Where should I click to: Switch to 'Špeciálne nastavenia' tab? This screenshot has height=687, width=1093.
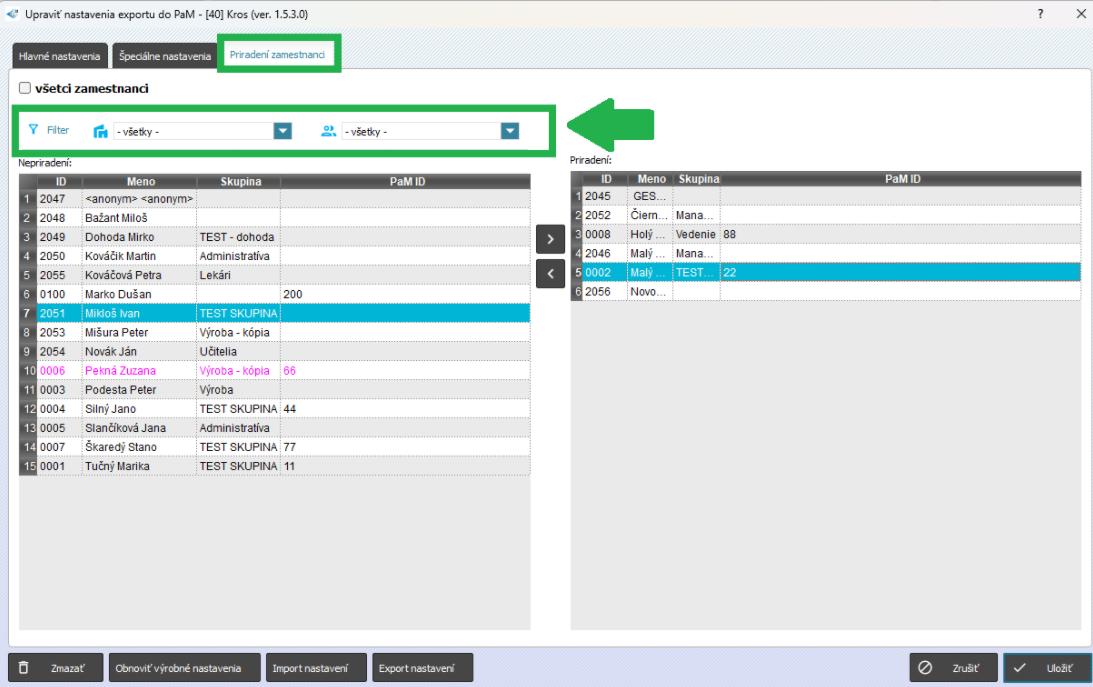coord(165,57)
